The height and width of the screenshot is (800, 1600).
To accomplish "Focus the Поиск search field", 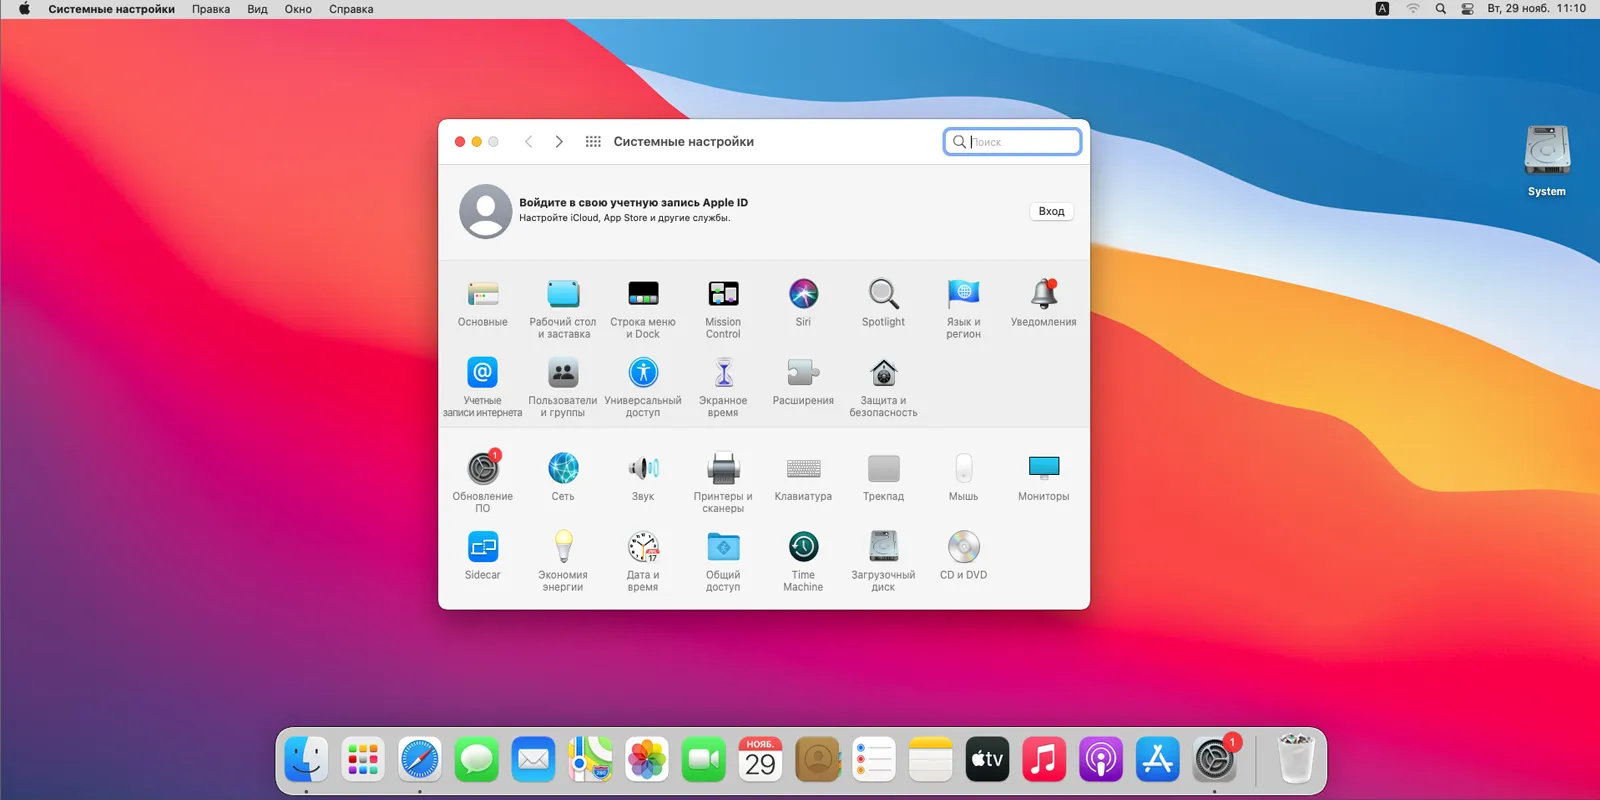I will pos(1012,142).
